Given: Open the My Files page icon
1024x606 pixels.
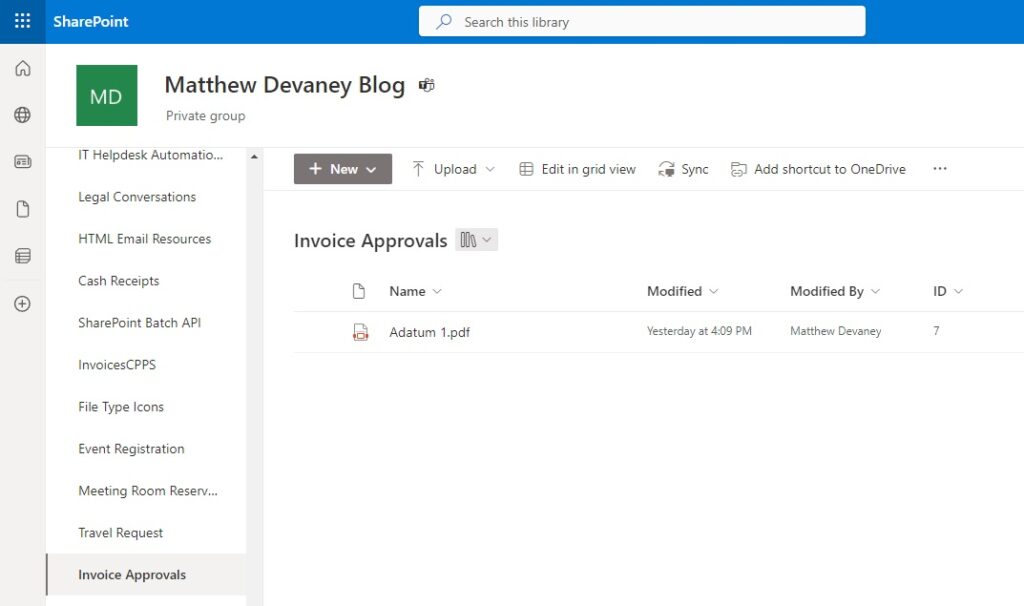Looking at the screenshot, I should point(22,208).
